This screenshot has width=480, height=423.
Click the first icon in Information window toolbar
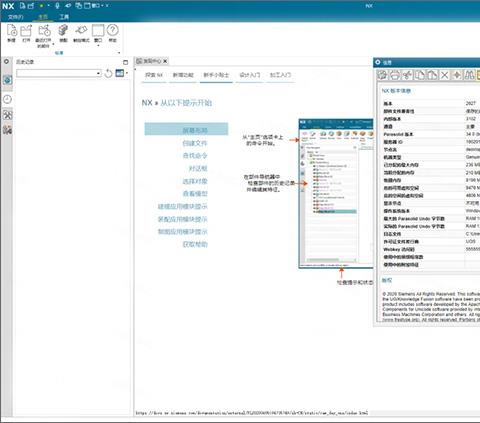click(x=383, y=75)
